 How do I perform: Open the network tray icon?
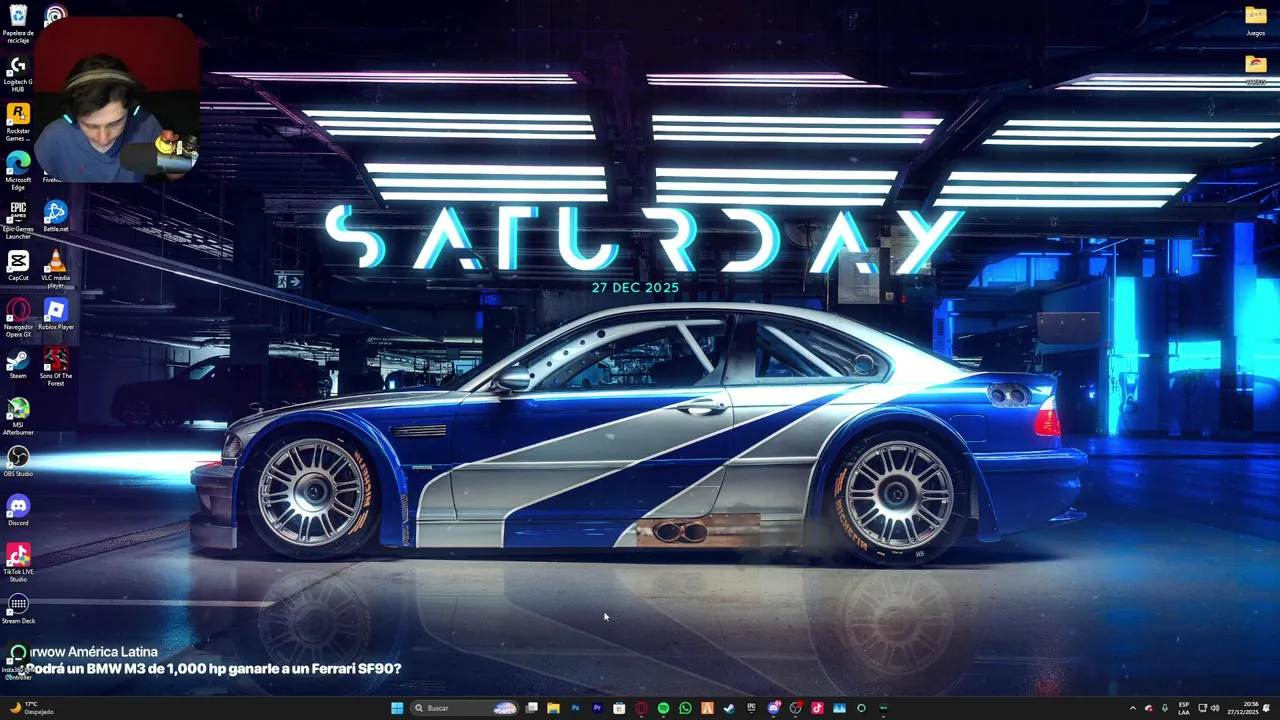[x=1203, y=708]
